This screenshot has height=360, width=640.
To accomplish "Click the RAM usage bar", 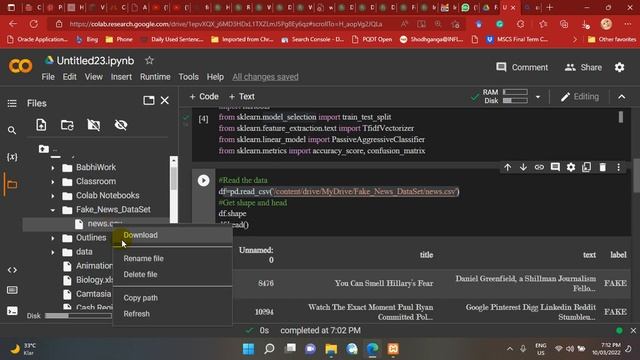I will pos(515,92).
